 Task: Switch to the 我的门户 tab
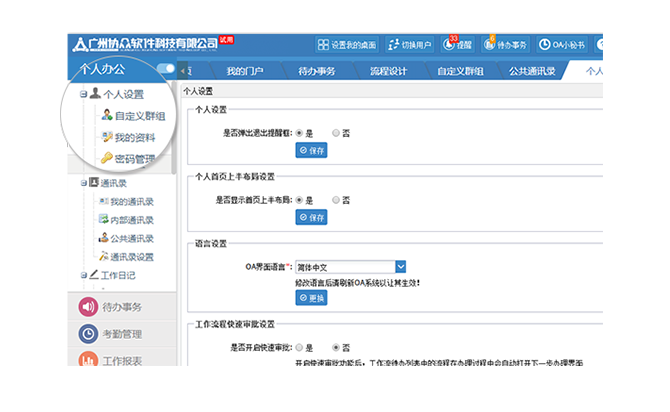coord(244,71)
